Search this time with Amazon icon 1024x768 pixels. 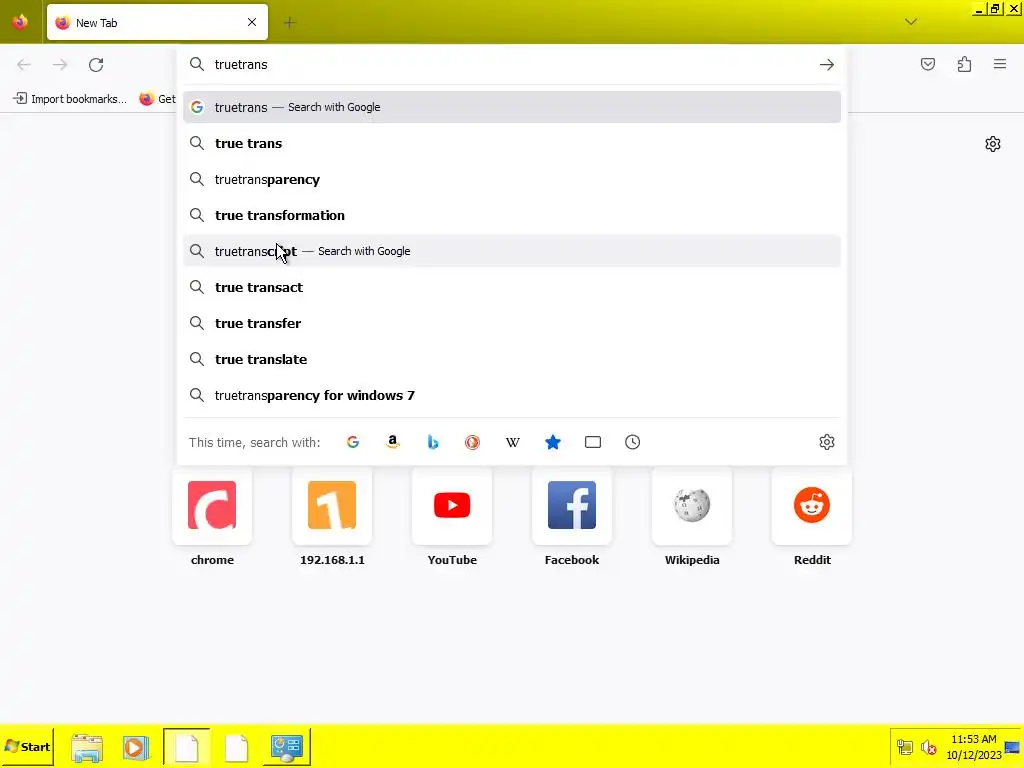[x=392, y=442]
